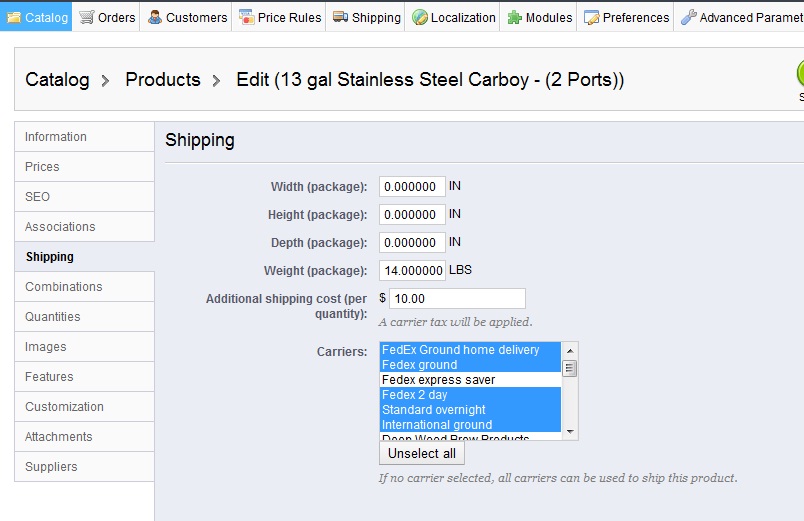Viewport: 804px width, 521px height.
Task: Click into the Width (package) input
Action: pyautogui.click(x=412, y=187)
